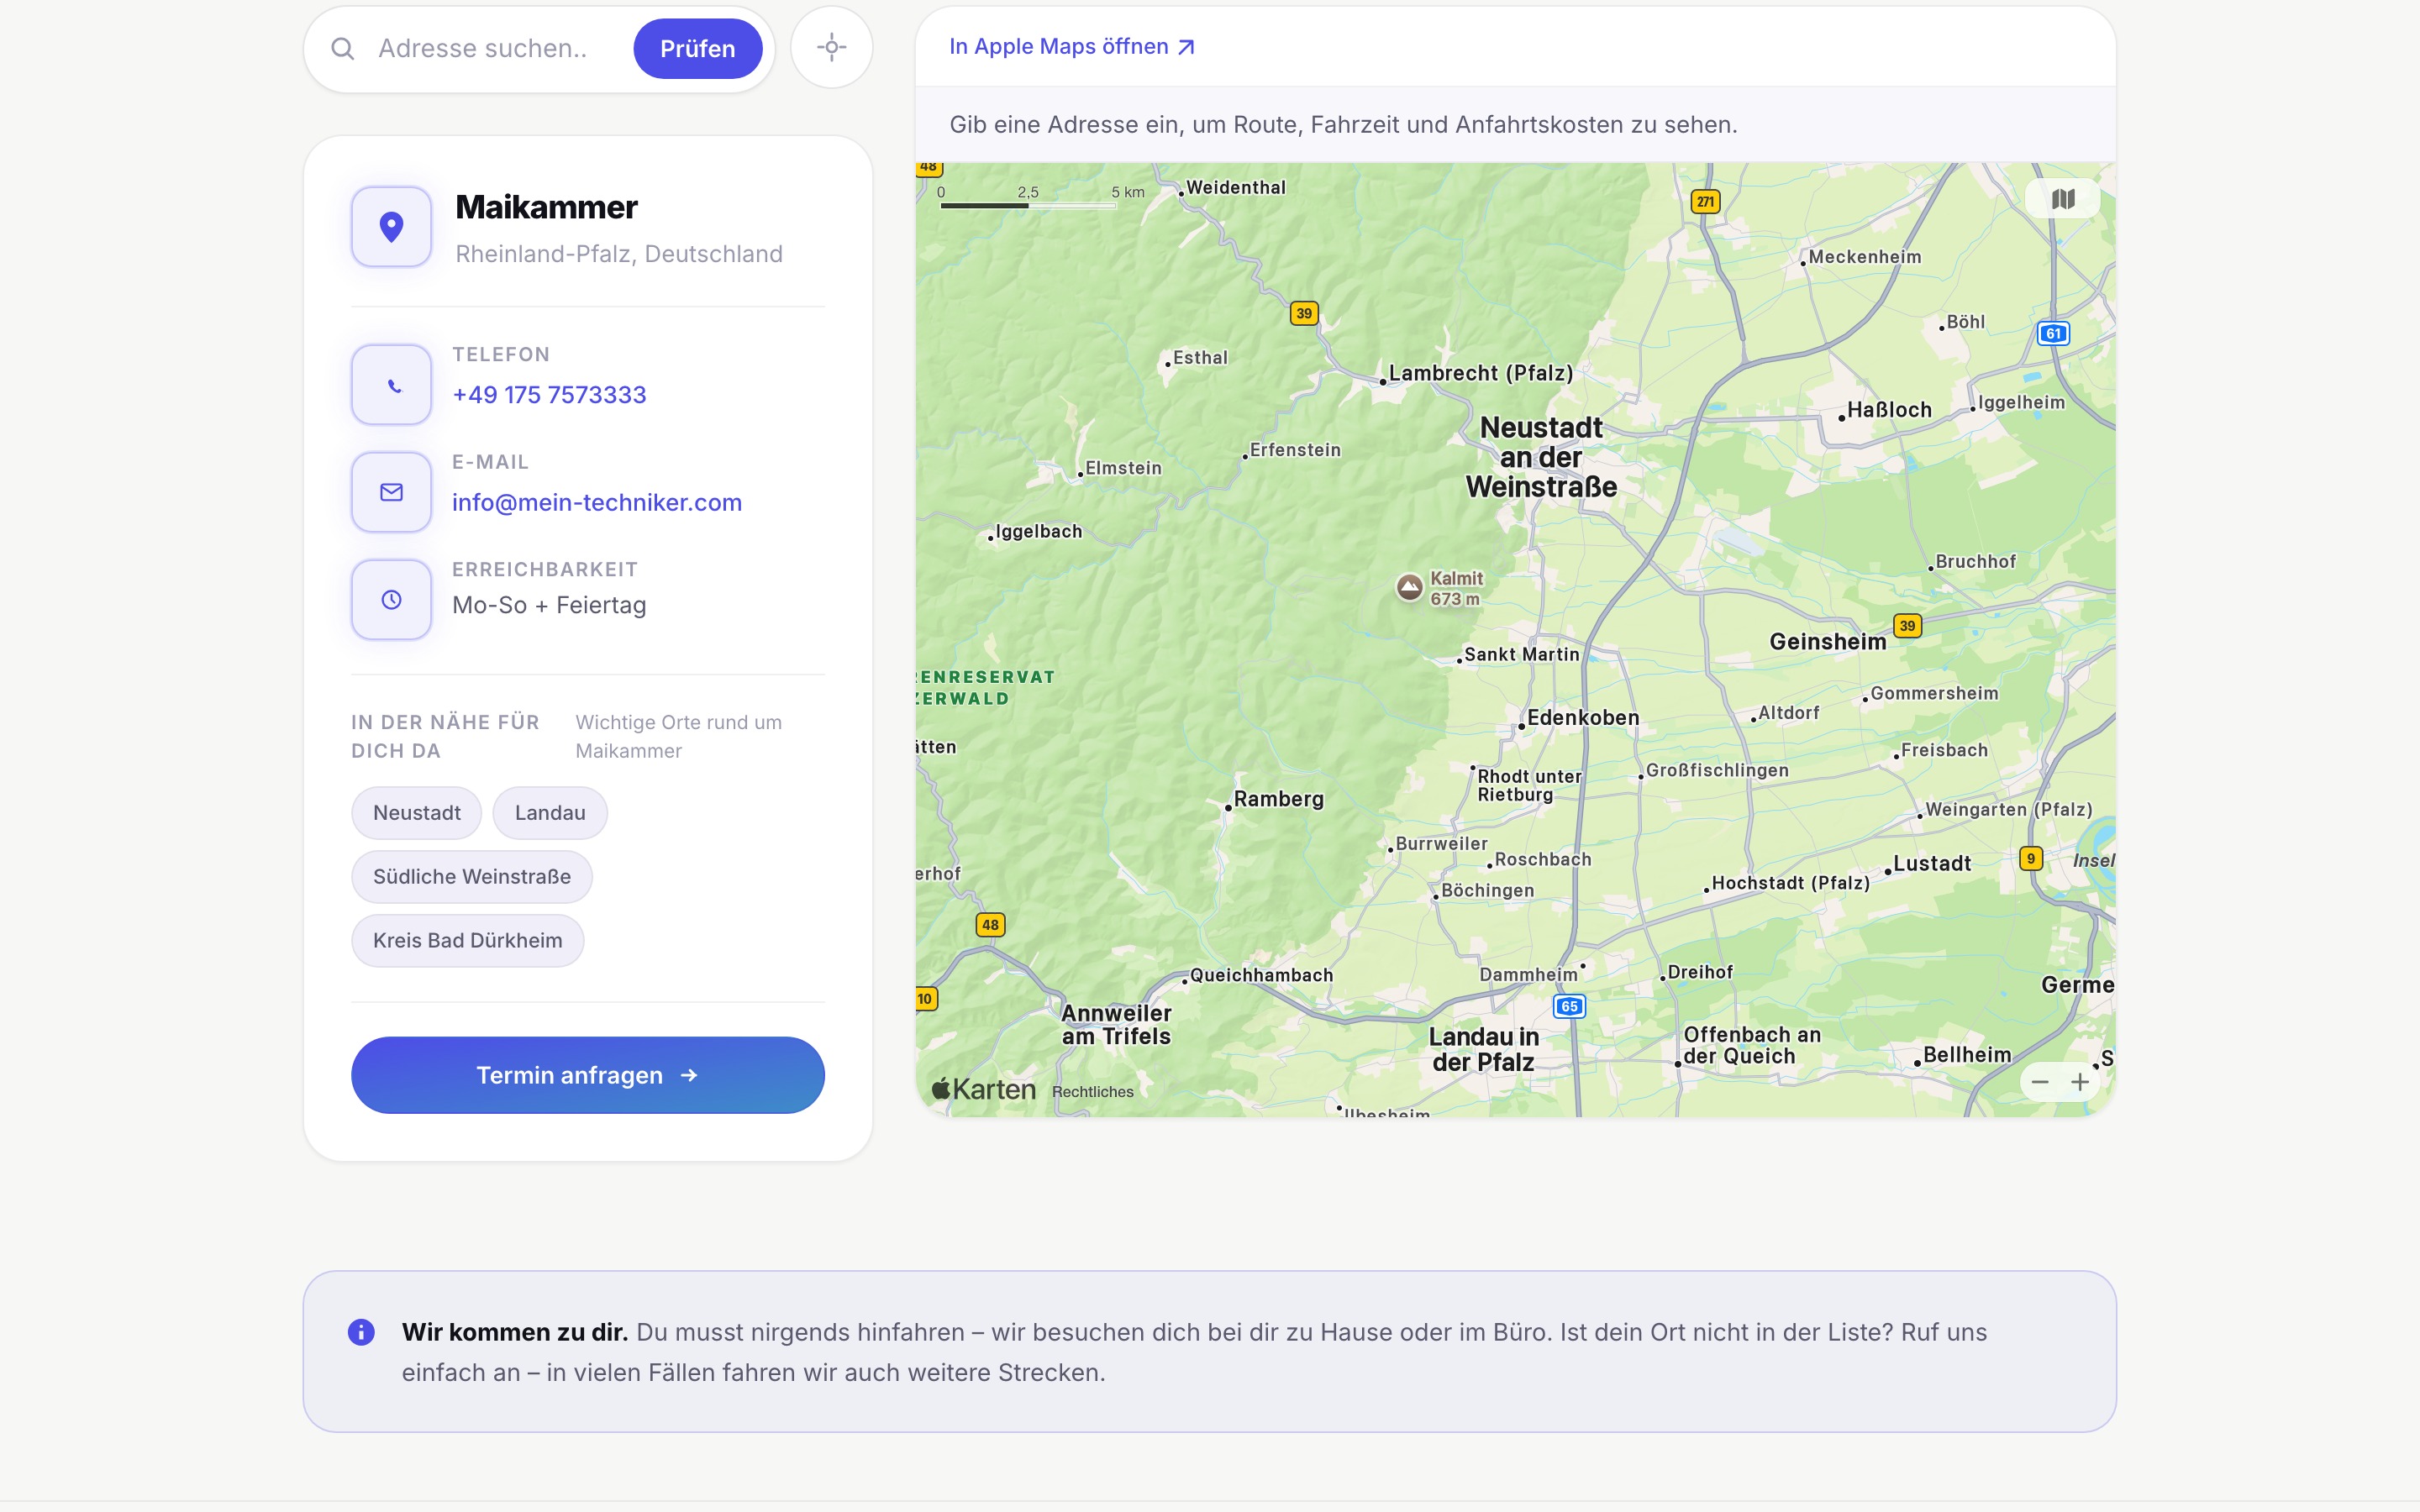Click the Termin anfragen button

point(588,1075)
